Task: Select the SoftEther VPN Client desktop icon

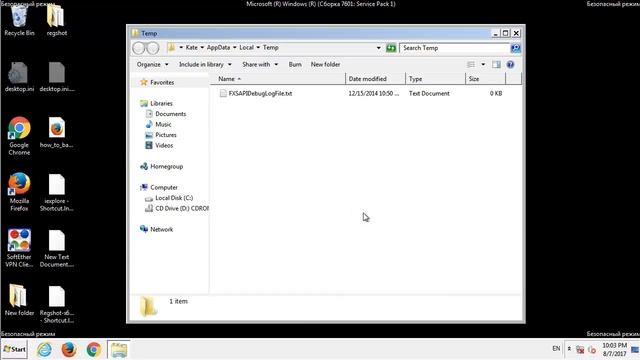Action: (19, 248)
